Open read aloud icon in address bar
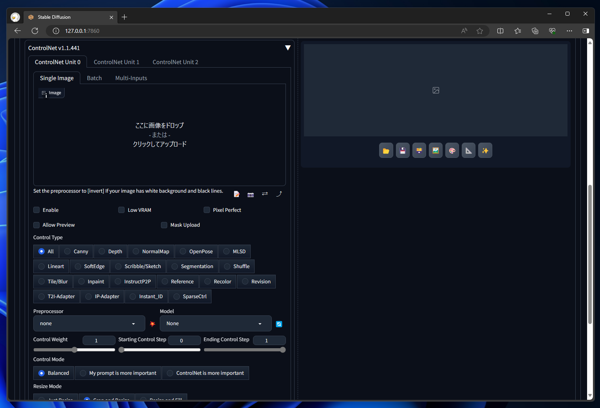 [464, 31]
